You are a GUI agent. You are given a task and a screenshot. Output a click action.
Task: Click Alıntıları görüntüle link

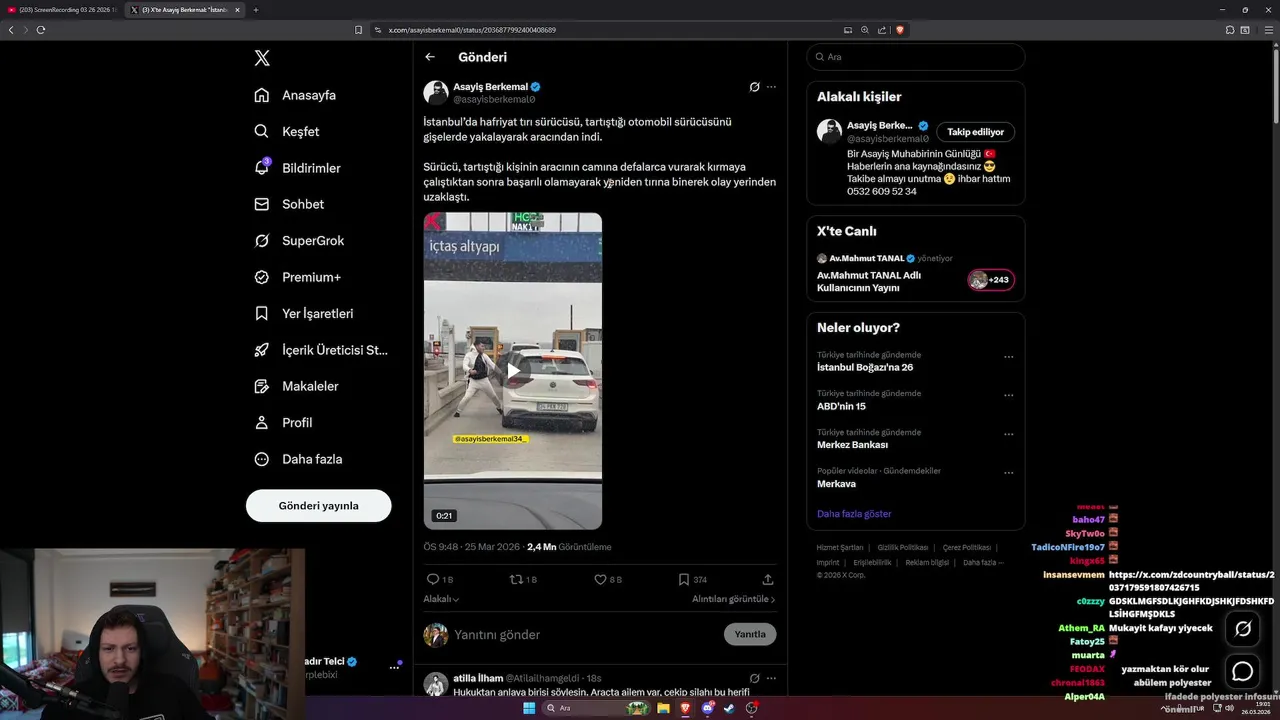(733, 599)
